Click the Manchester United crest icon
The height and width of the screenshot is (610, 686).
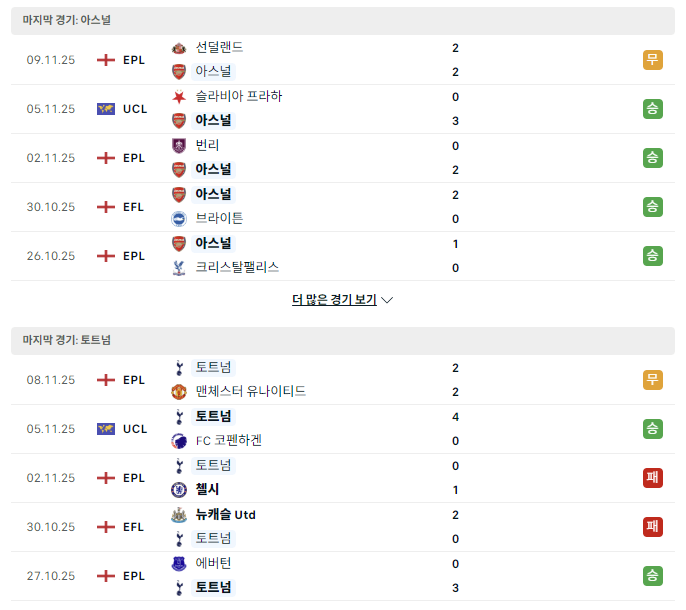click(x=178, y=392)
